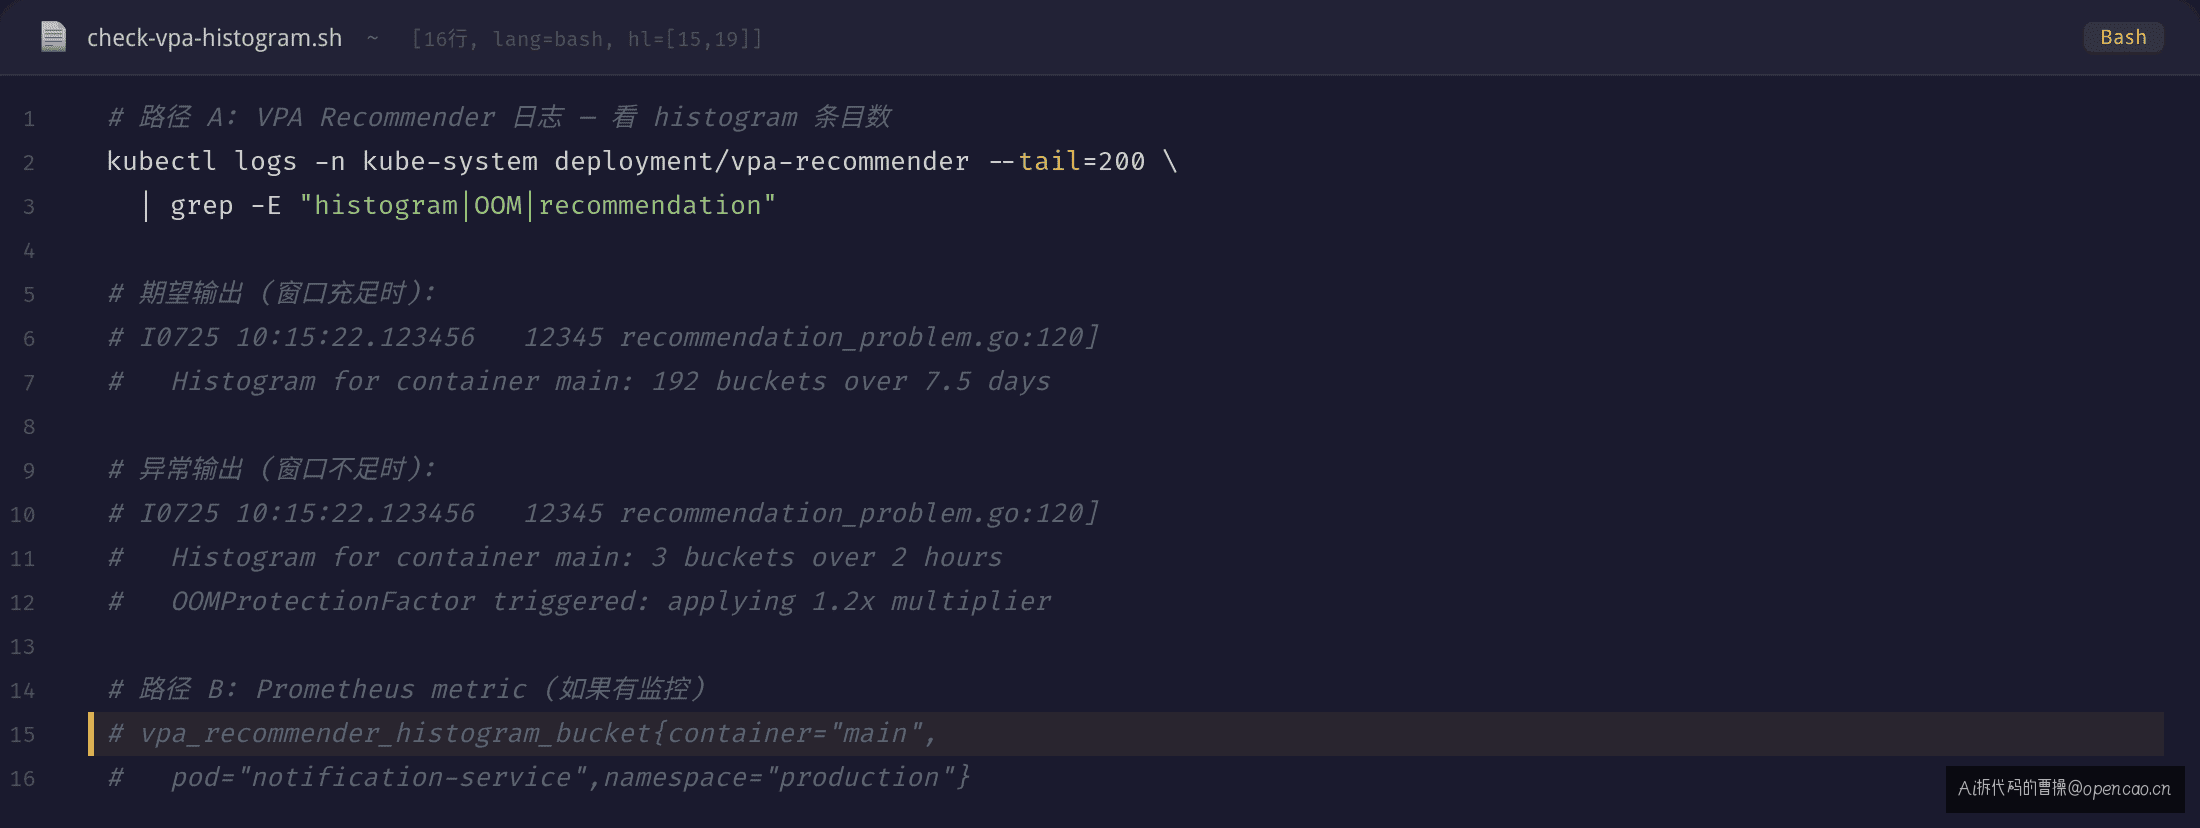
Task: Click highlighted vpa_recommender_histogram_bucket line
Action: click(1126, 734)
